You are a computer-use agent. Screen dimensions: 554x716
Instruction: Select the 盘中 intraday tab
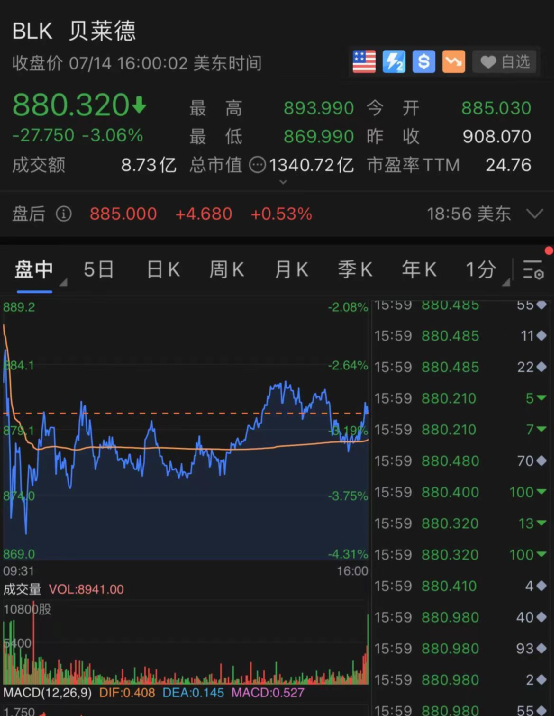click(34, 269)
